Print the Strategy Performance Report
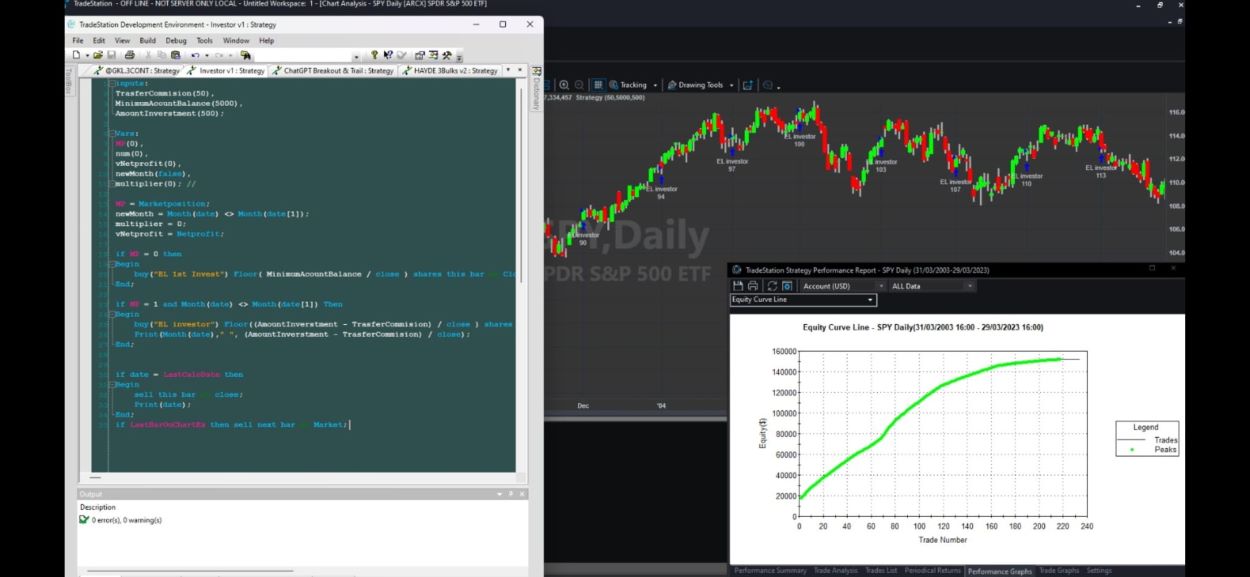The image size is (1250, 577). click(753, 286)
